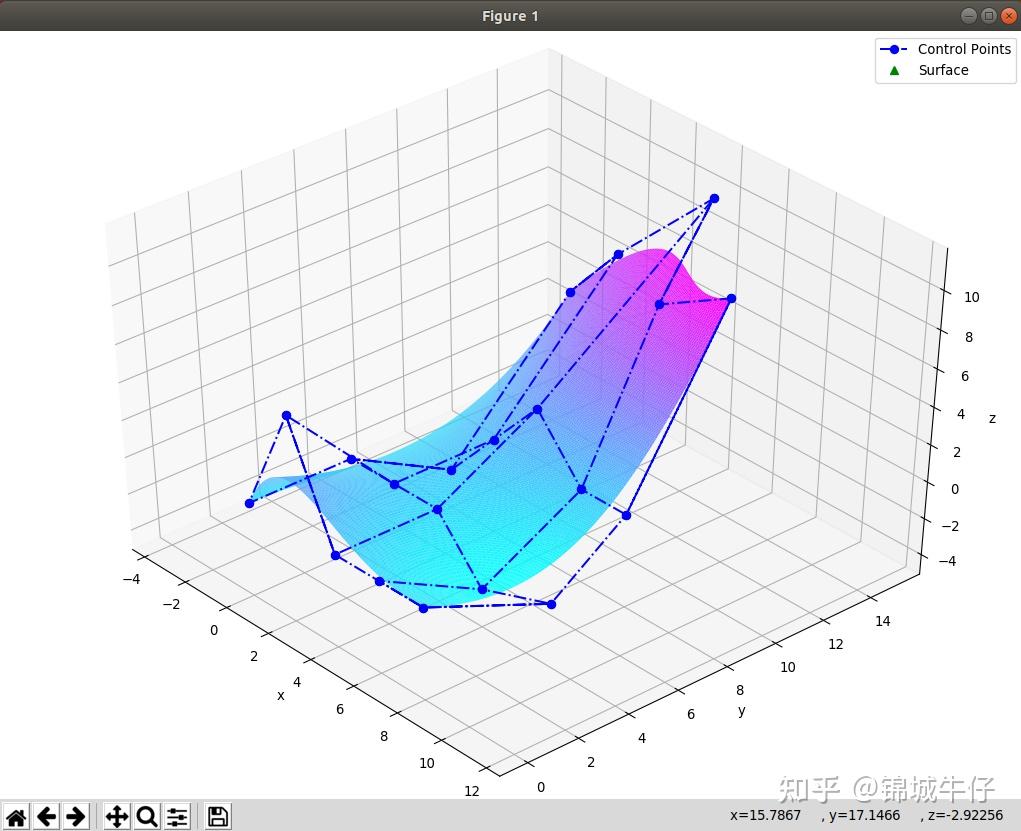This screenshot has width=1021, height=831.
Task: Activate the Pan axes tool
Action: [117, 816]
